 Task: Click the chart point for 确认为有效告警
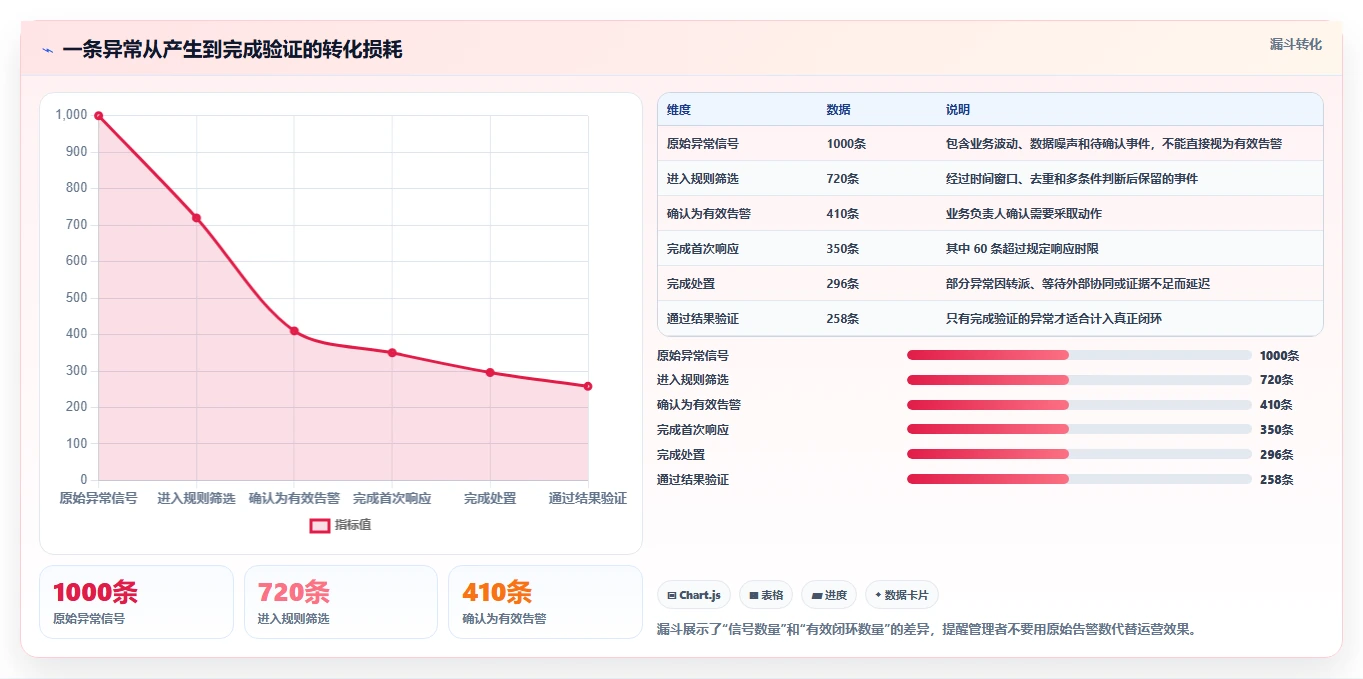click(x=294, y=331)
